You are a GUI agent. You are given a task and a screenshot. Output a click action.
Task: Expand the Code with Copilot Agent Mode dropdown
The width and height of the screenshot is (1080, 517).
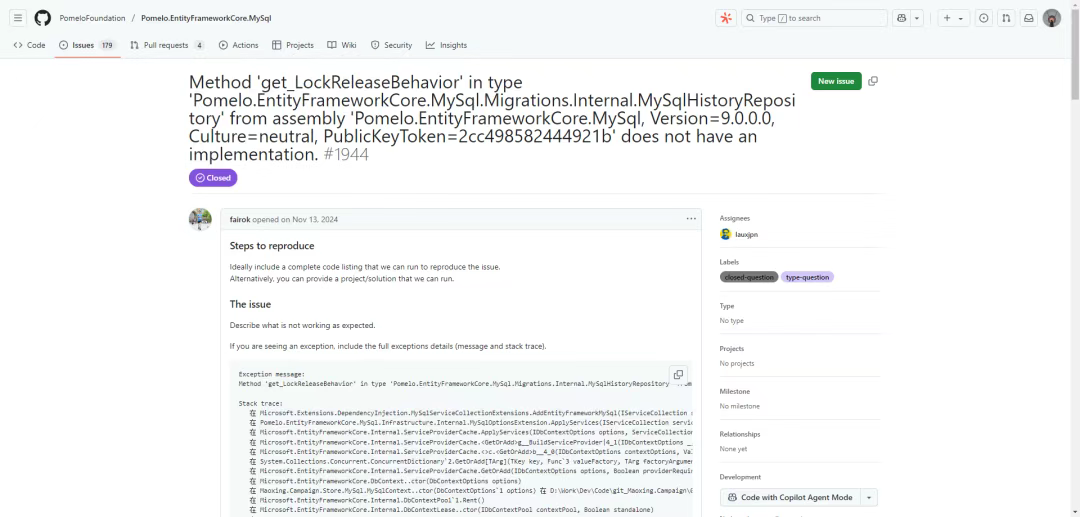(869, 497)
